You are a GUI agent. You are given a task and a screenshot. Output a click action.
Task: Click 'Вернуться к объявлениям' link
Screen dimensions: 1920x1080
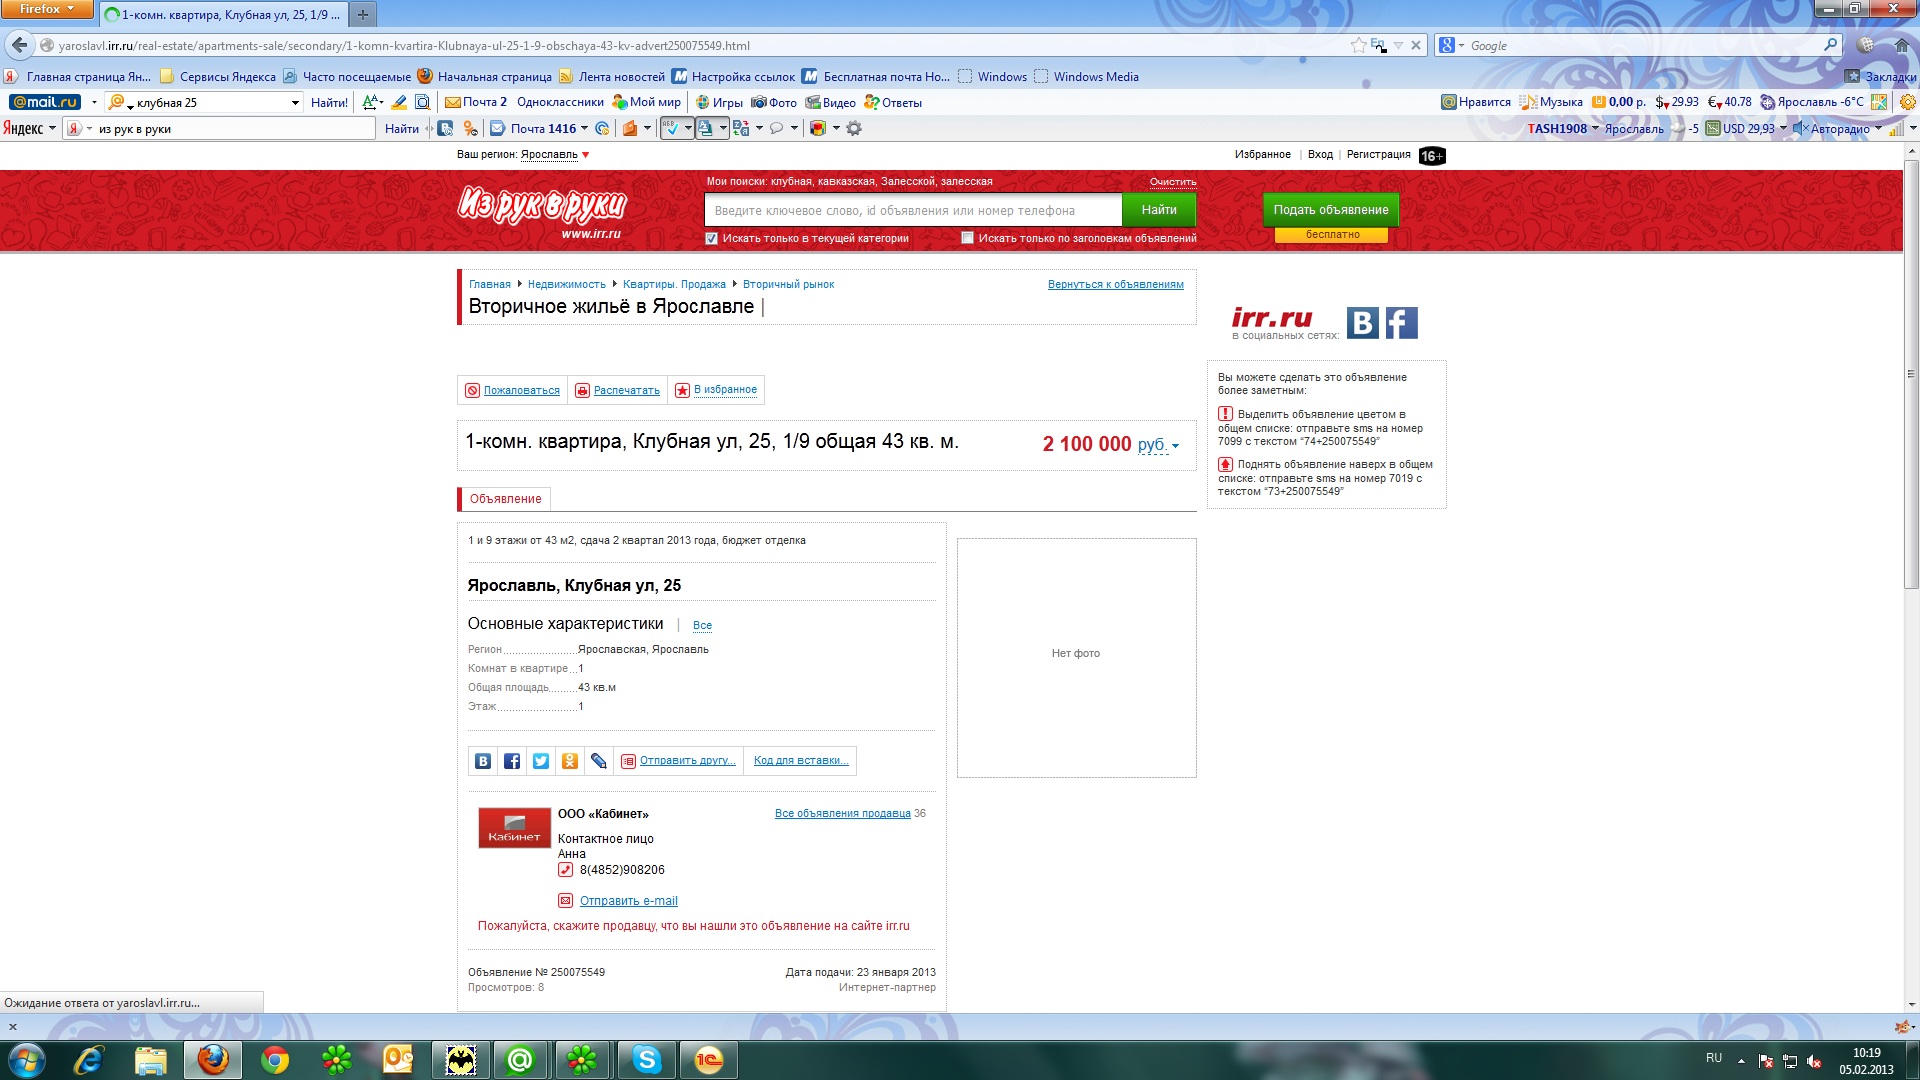[x=1115, y=285]
